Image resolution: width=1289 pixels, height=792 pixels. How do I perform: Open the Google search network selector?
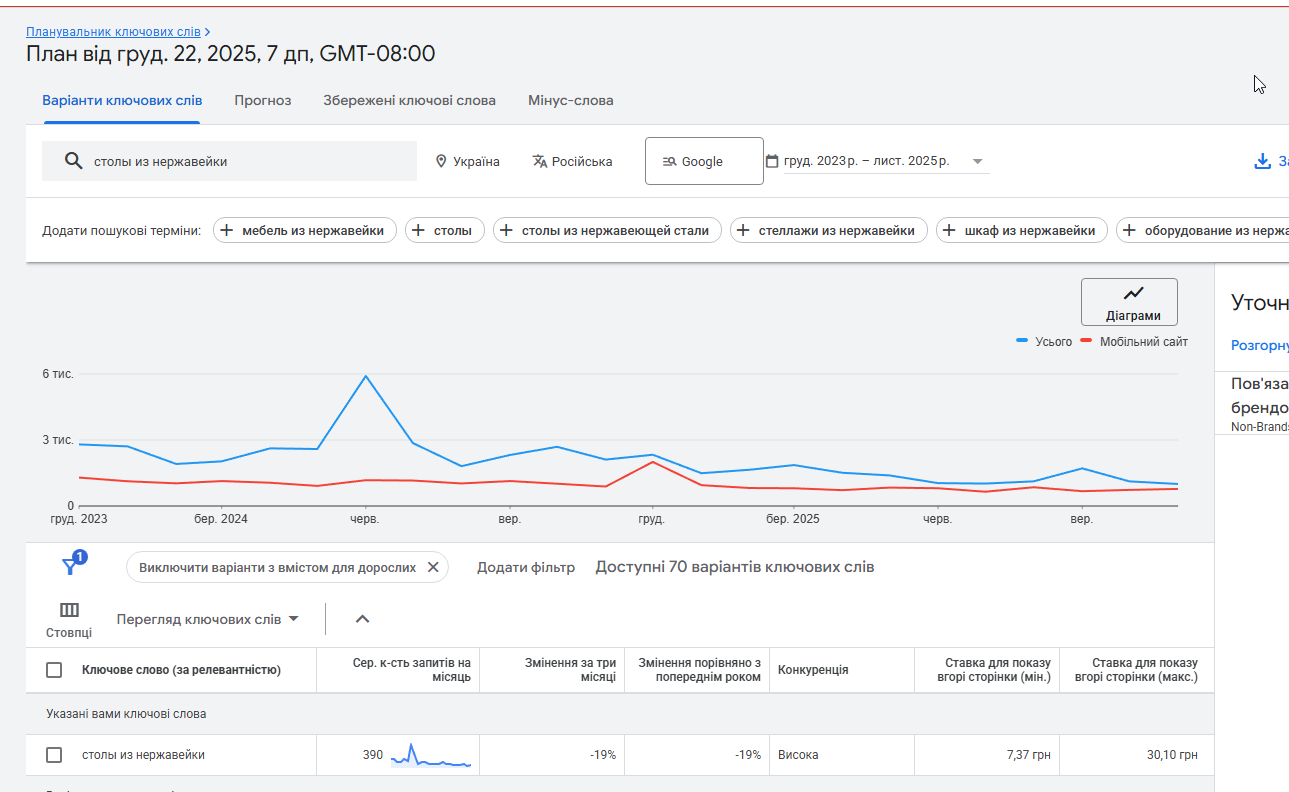(704, 161)
